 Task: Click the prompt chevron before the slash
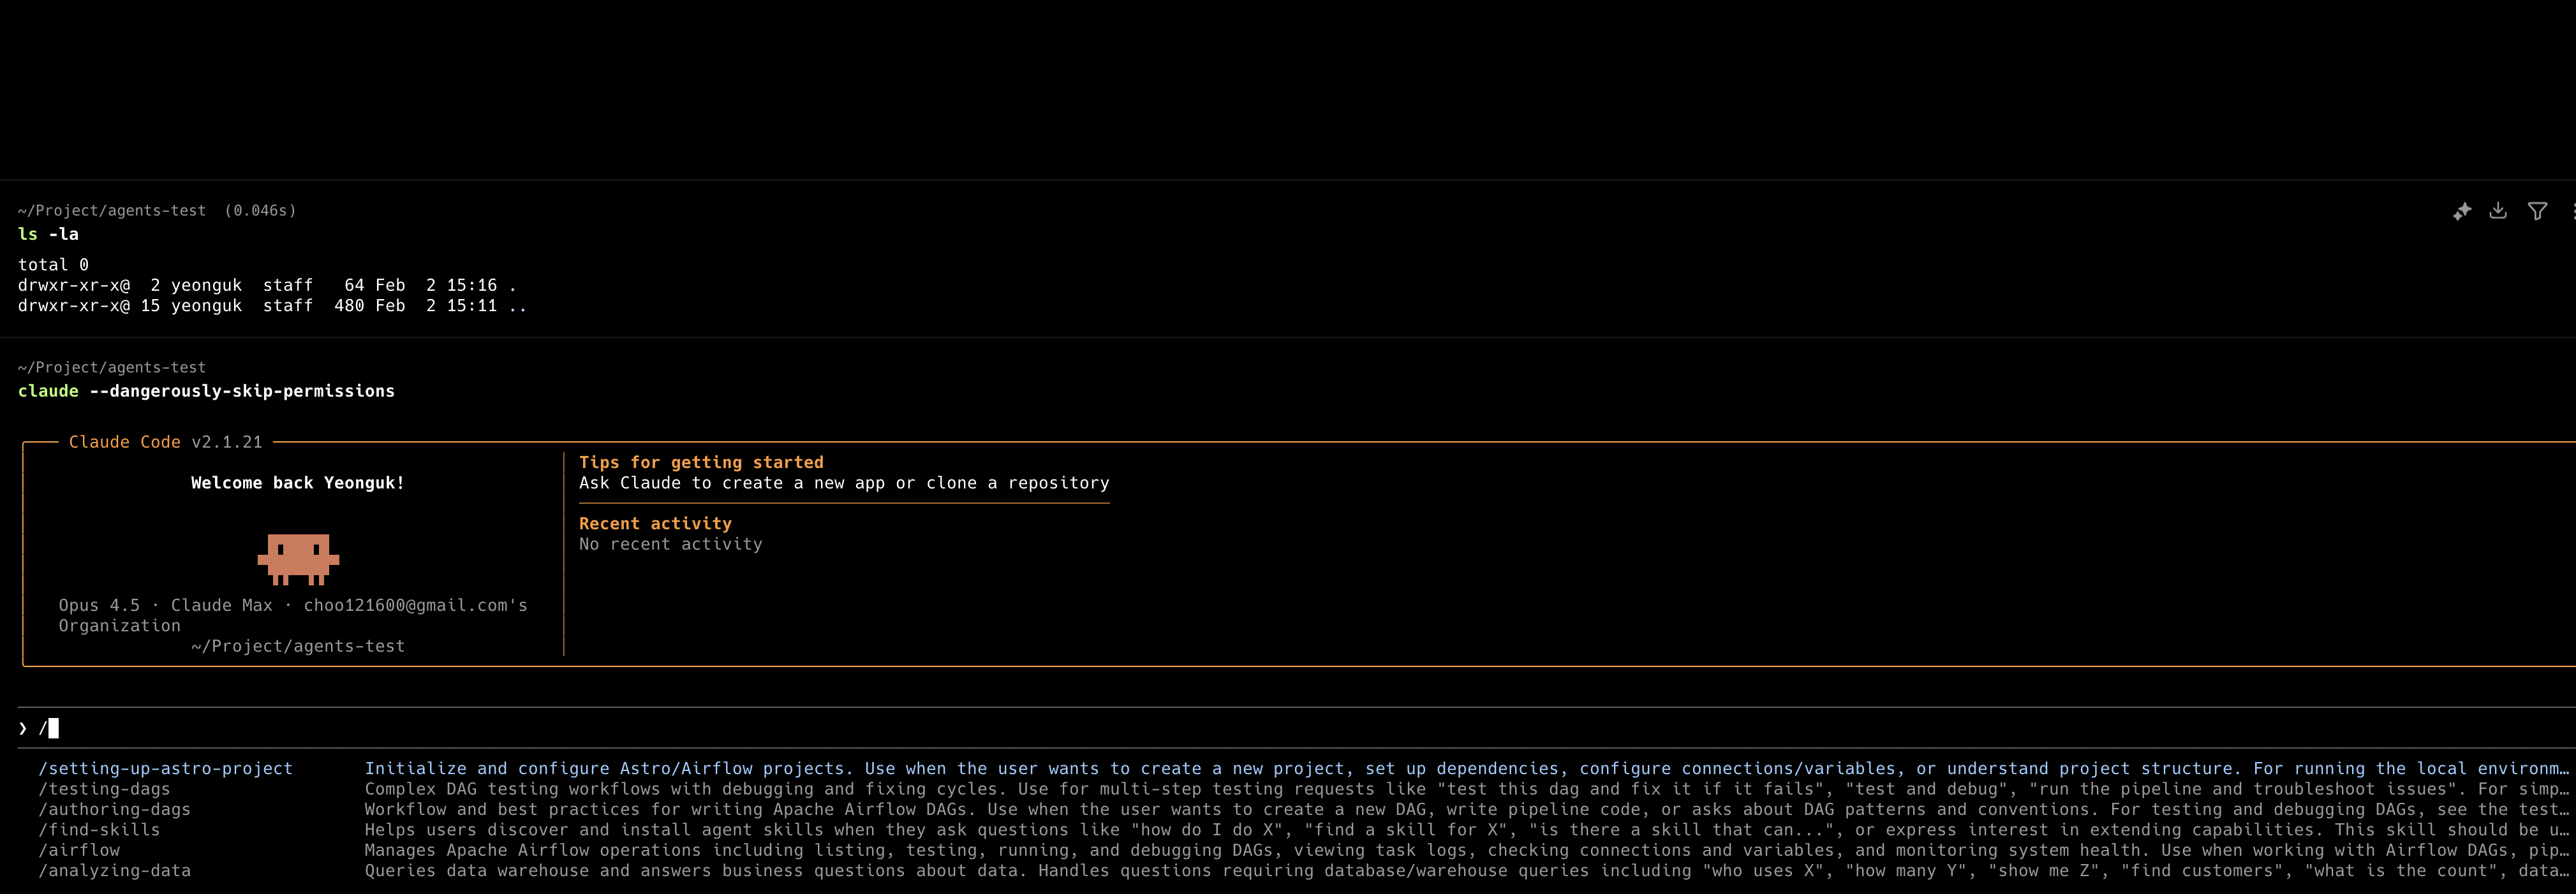pos(23,728)
